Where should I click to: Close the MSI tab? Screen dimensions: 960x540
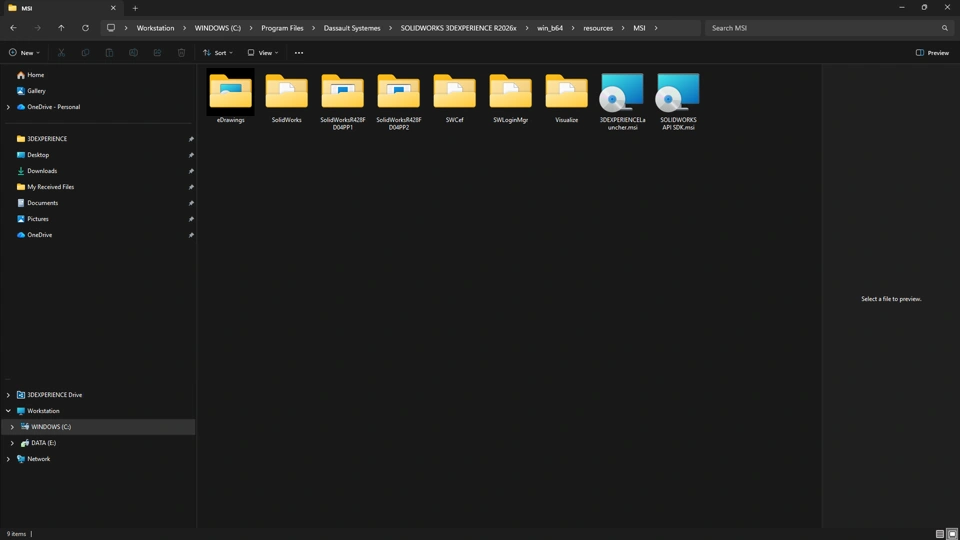click(x=113, y=8)
